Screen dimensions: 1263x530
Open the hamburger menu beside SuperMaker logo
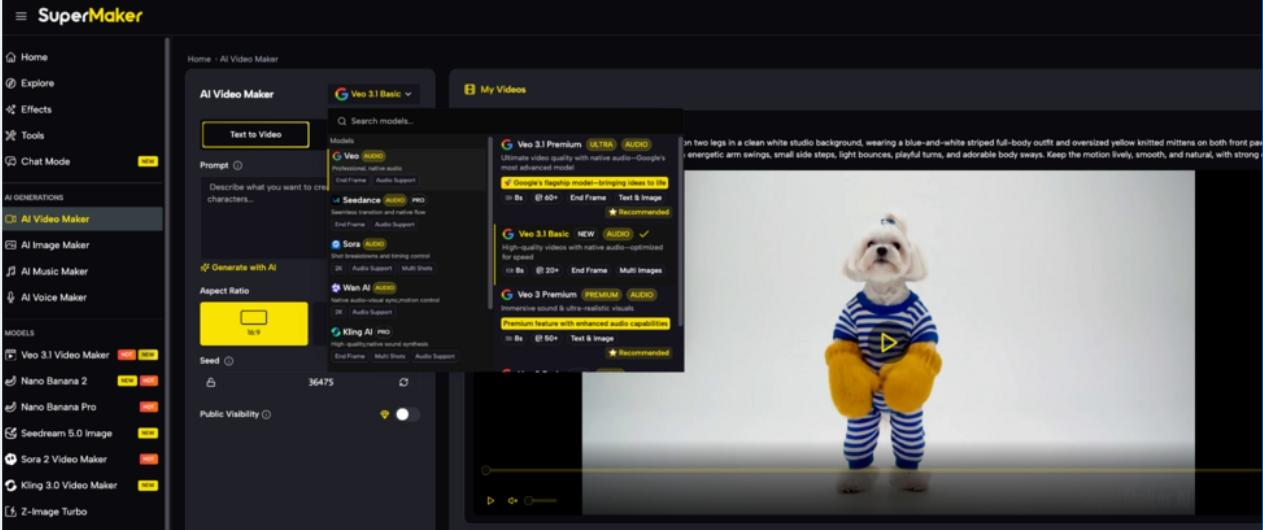pyautogui.click(x=21, y=16)
